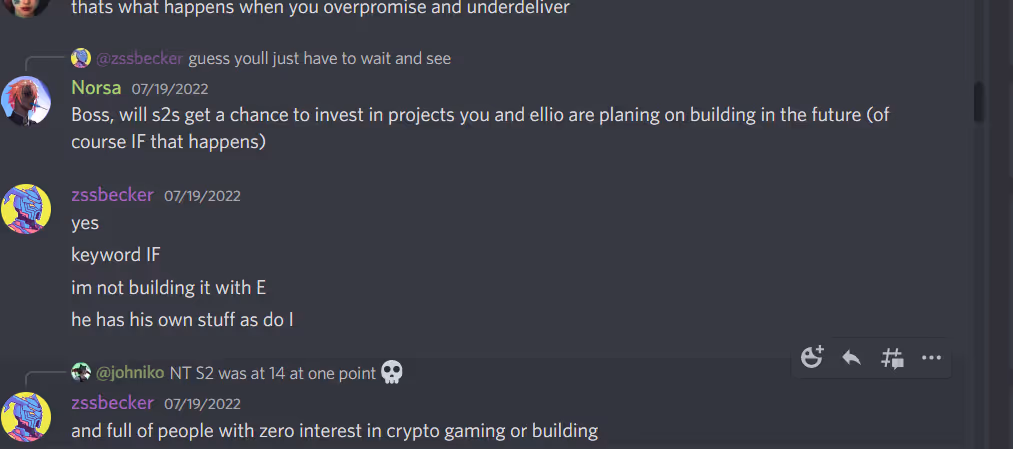The image size is (1013, 449).
Task: Click the @zssbecker mention in reply preview
Action: 140,59
